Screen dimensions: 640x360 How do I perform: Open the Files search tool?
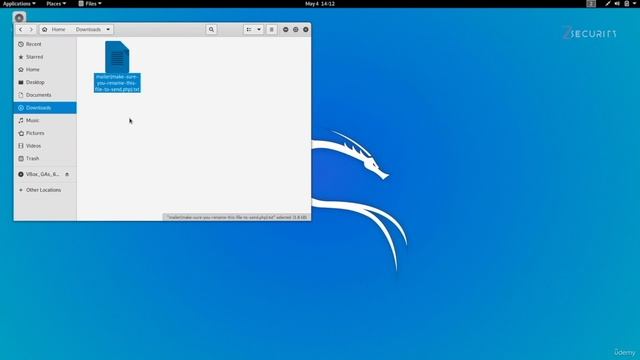coord(211,29)
